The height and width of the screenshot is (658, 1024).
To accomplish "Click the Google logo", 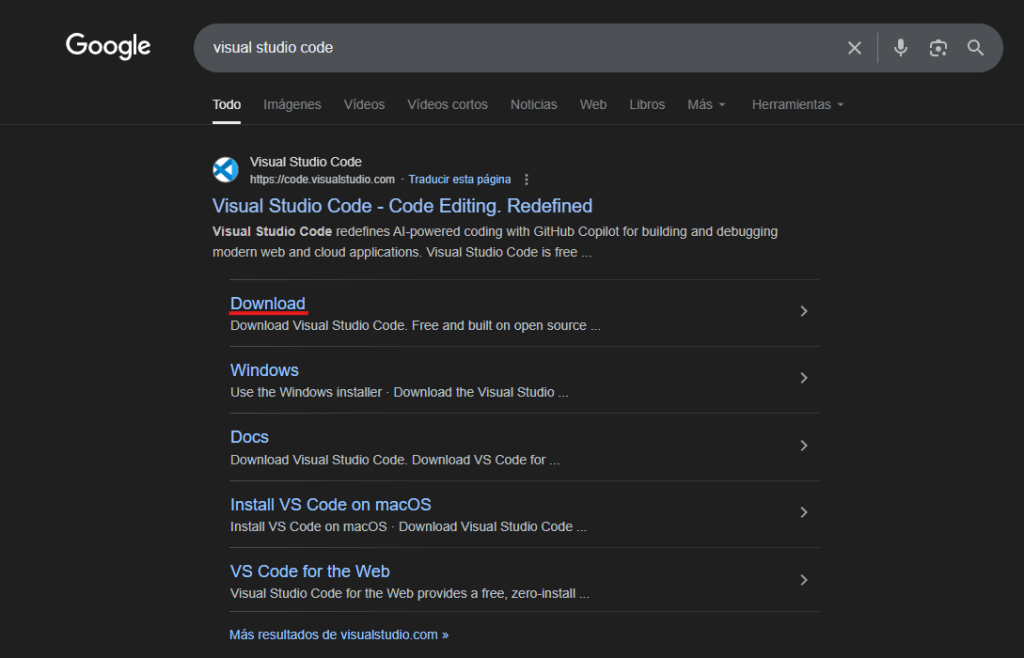I will pyautogui.click(x=108, y=46).
